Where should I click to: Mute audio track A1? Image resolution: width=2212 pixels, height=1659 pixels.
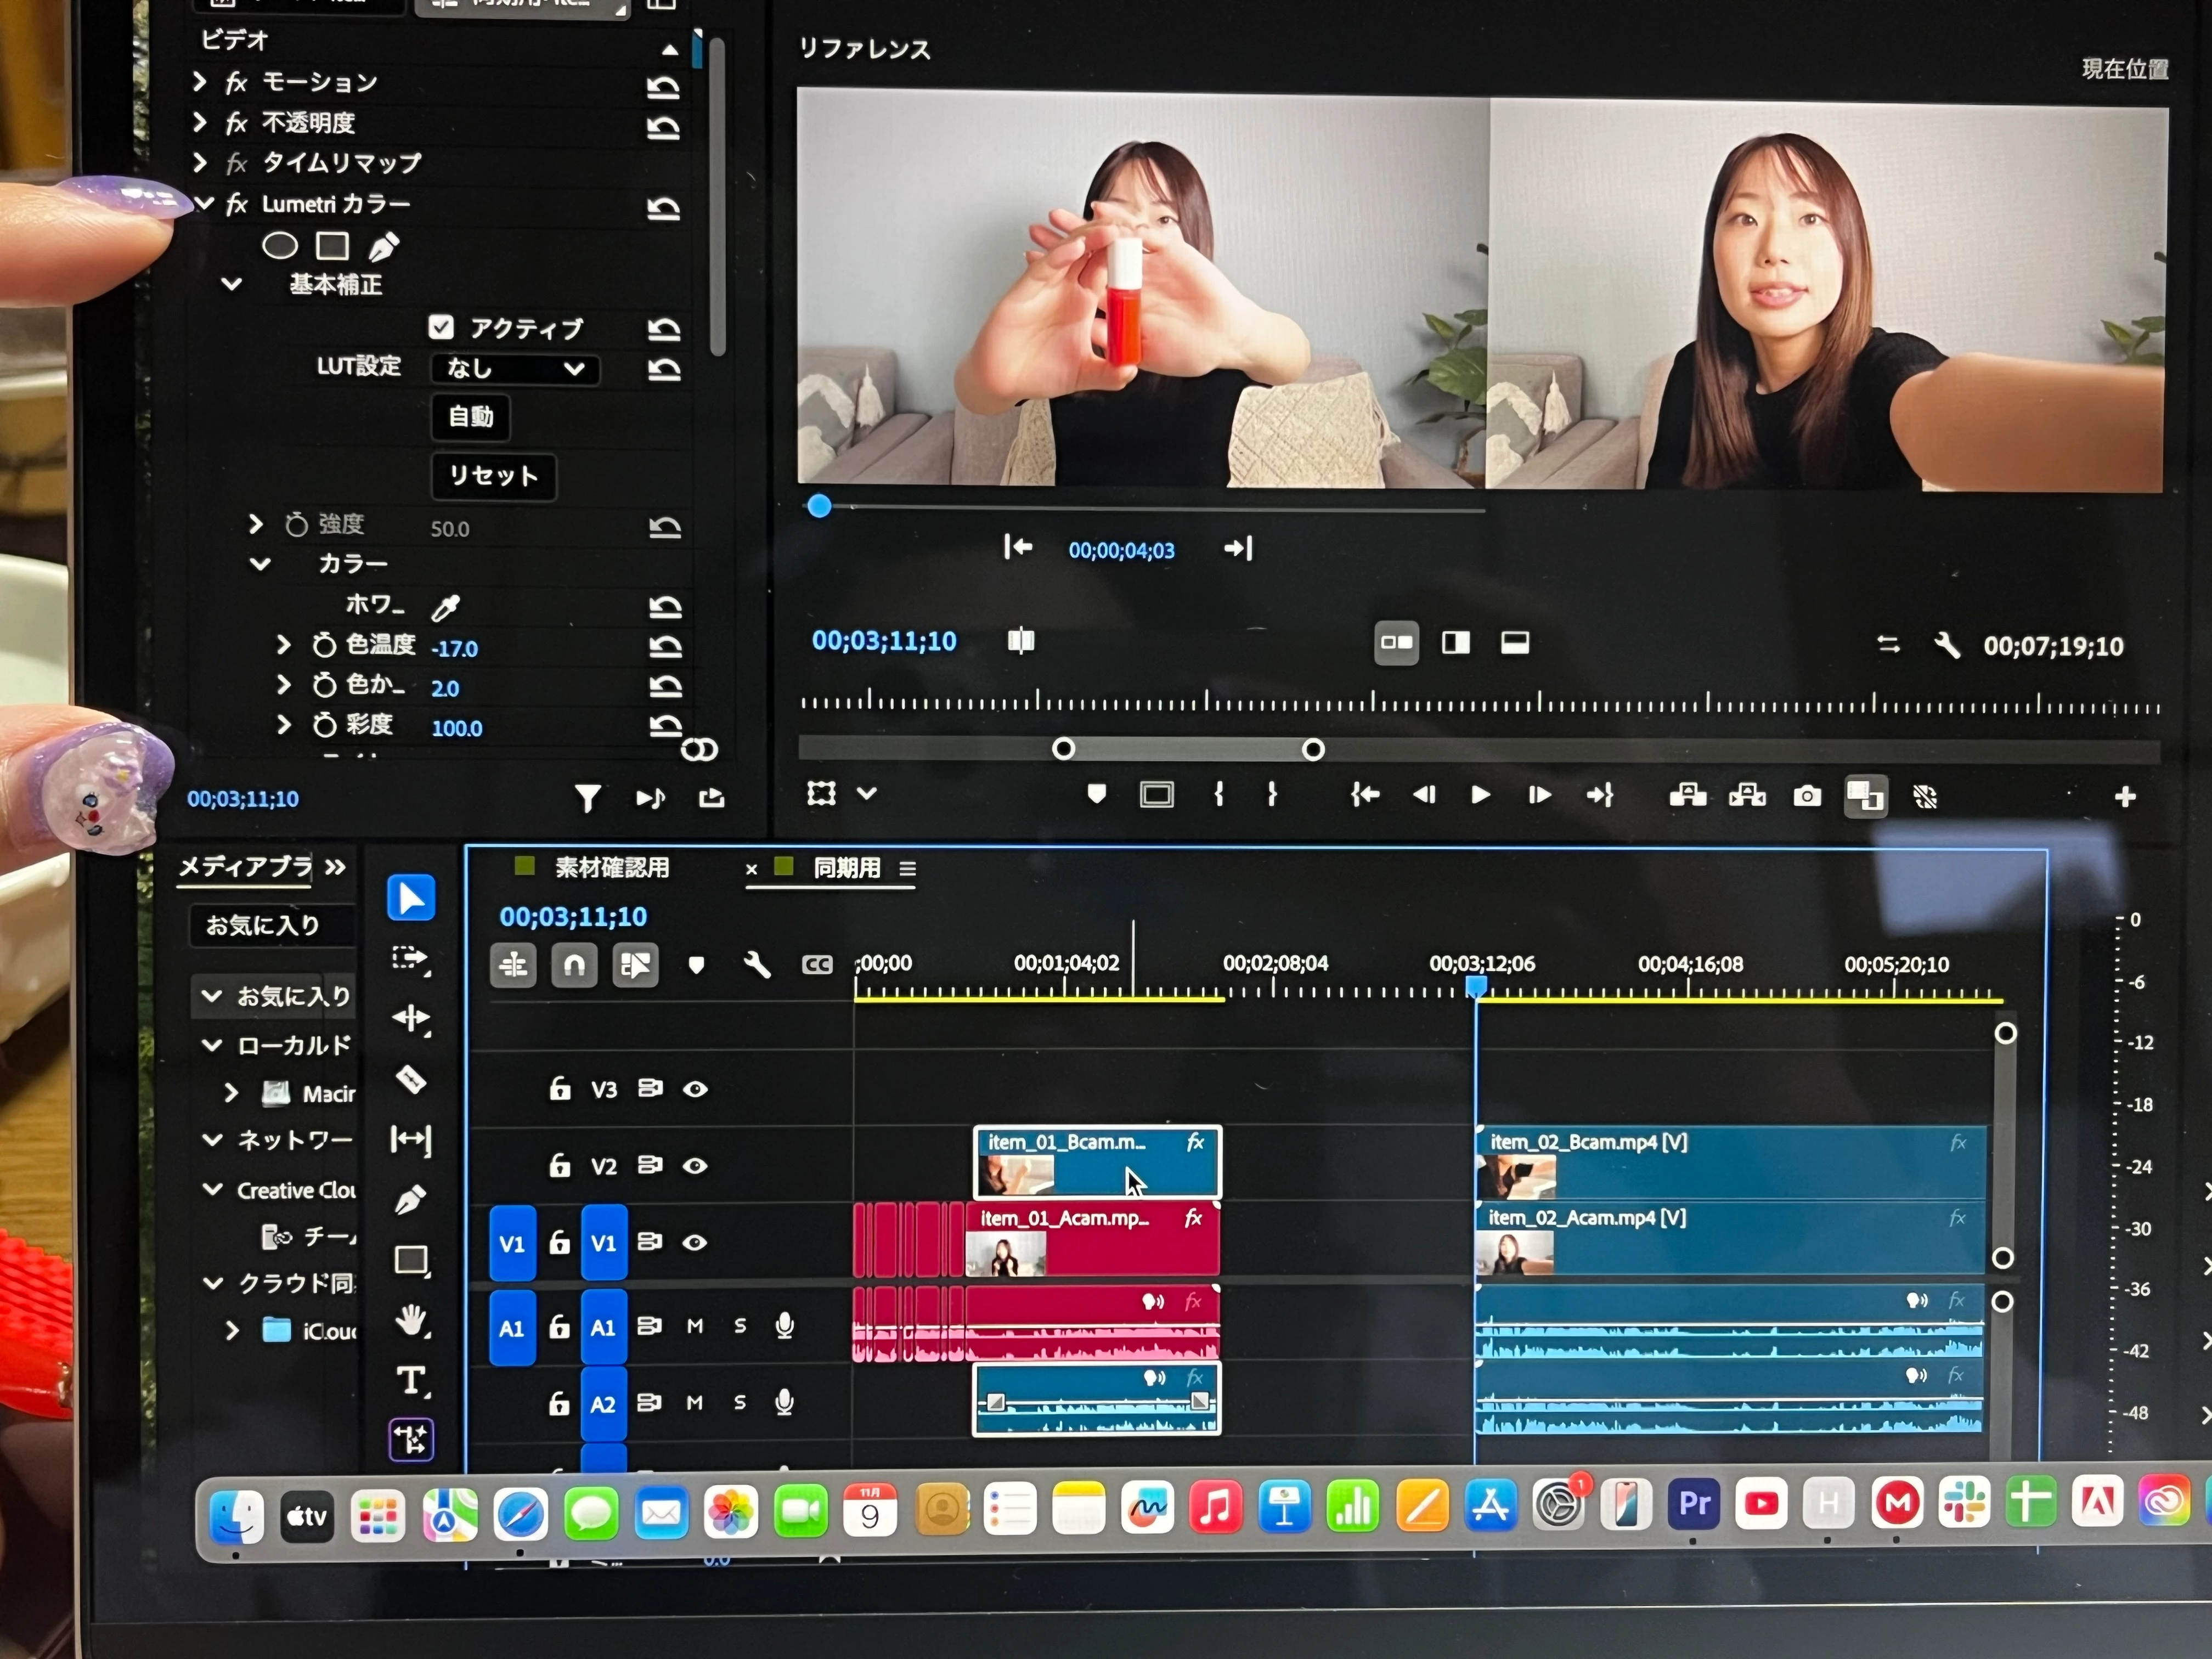(695, 1326)
